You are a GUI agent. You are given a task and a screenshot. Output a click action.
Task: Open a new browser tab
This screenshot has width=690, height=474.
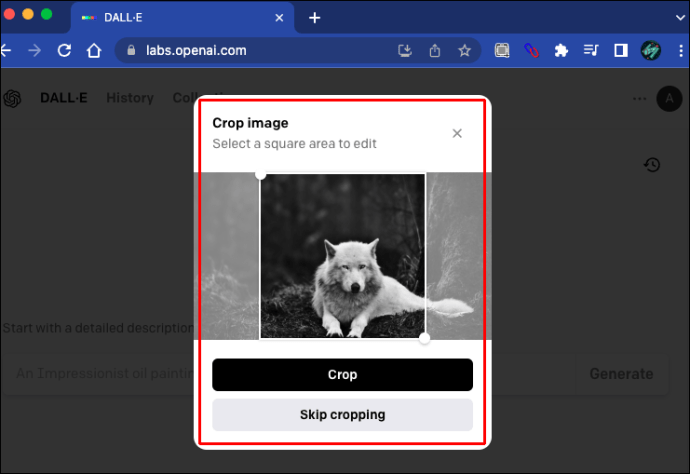click(x=315, y=18)
